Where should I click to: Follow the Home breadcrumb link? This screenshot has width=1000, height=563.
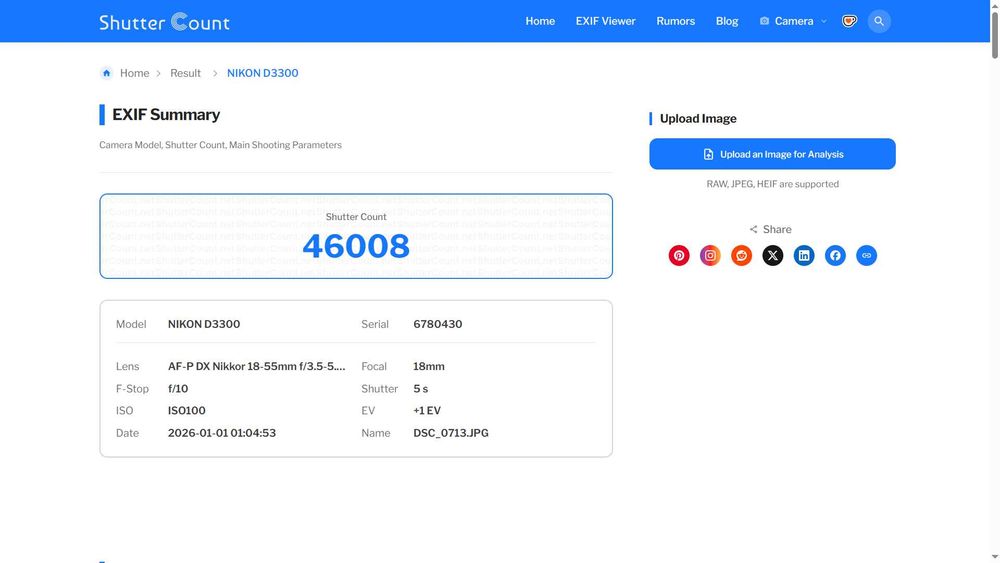tap(134, 73)
